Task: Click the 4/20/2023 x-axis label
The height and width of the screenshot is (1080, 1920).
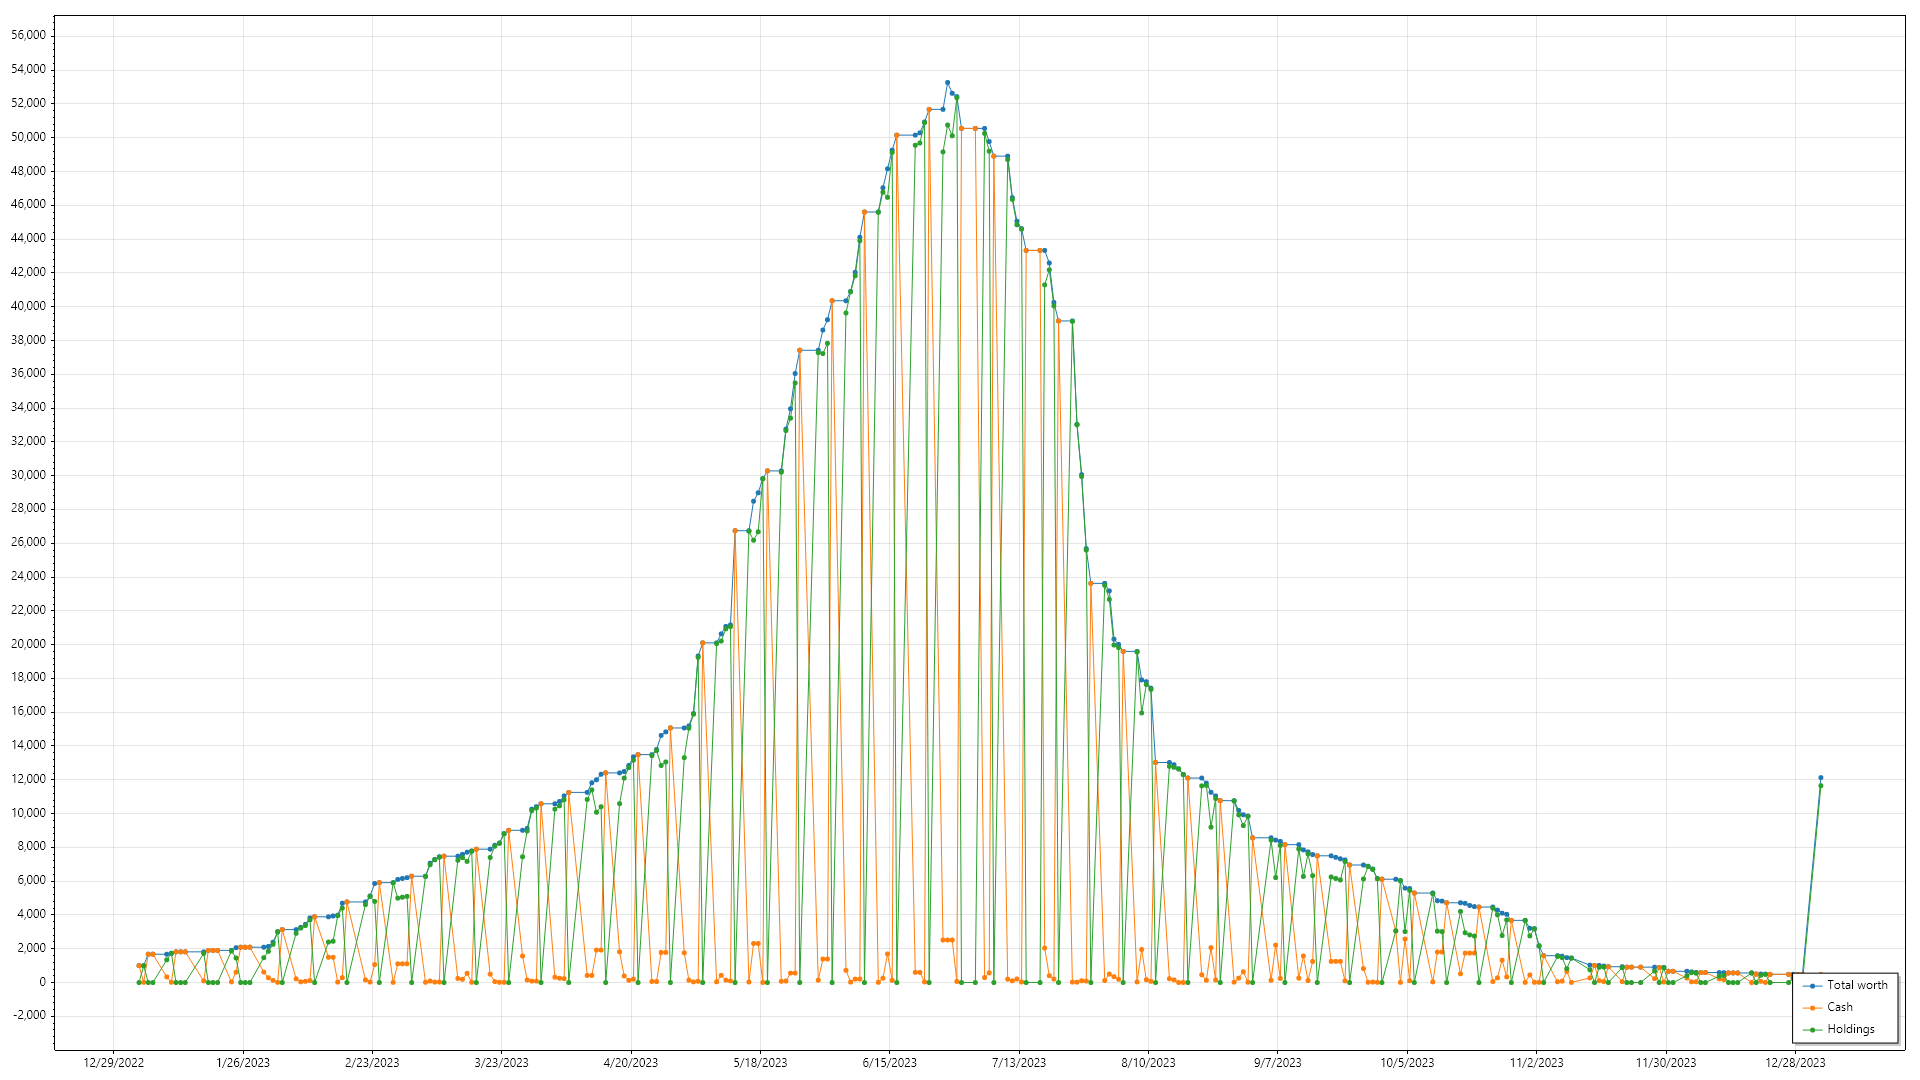Action: (631, 1063)
